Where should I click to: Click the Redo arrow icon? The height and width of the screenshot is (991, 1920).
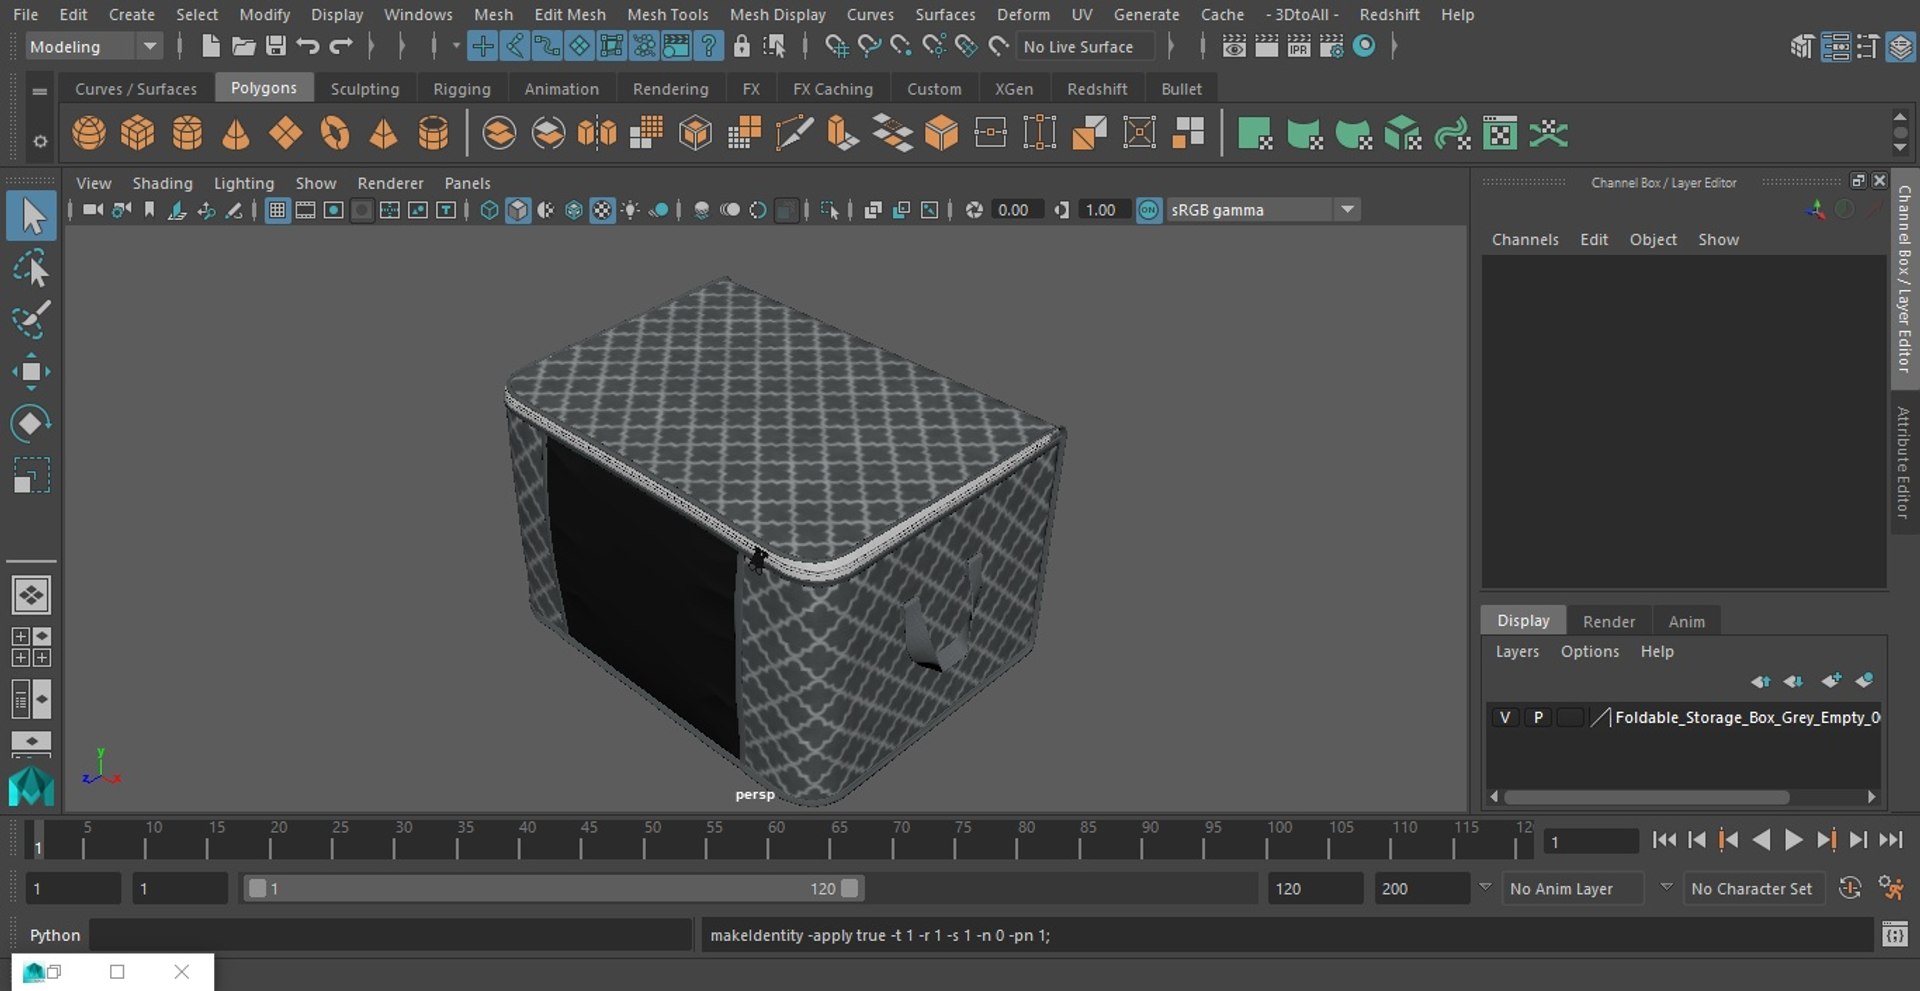(341, 46)
